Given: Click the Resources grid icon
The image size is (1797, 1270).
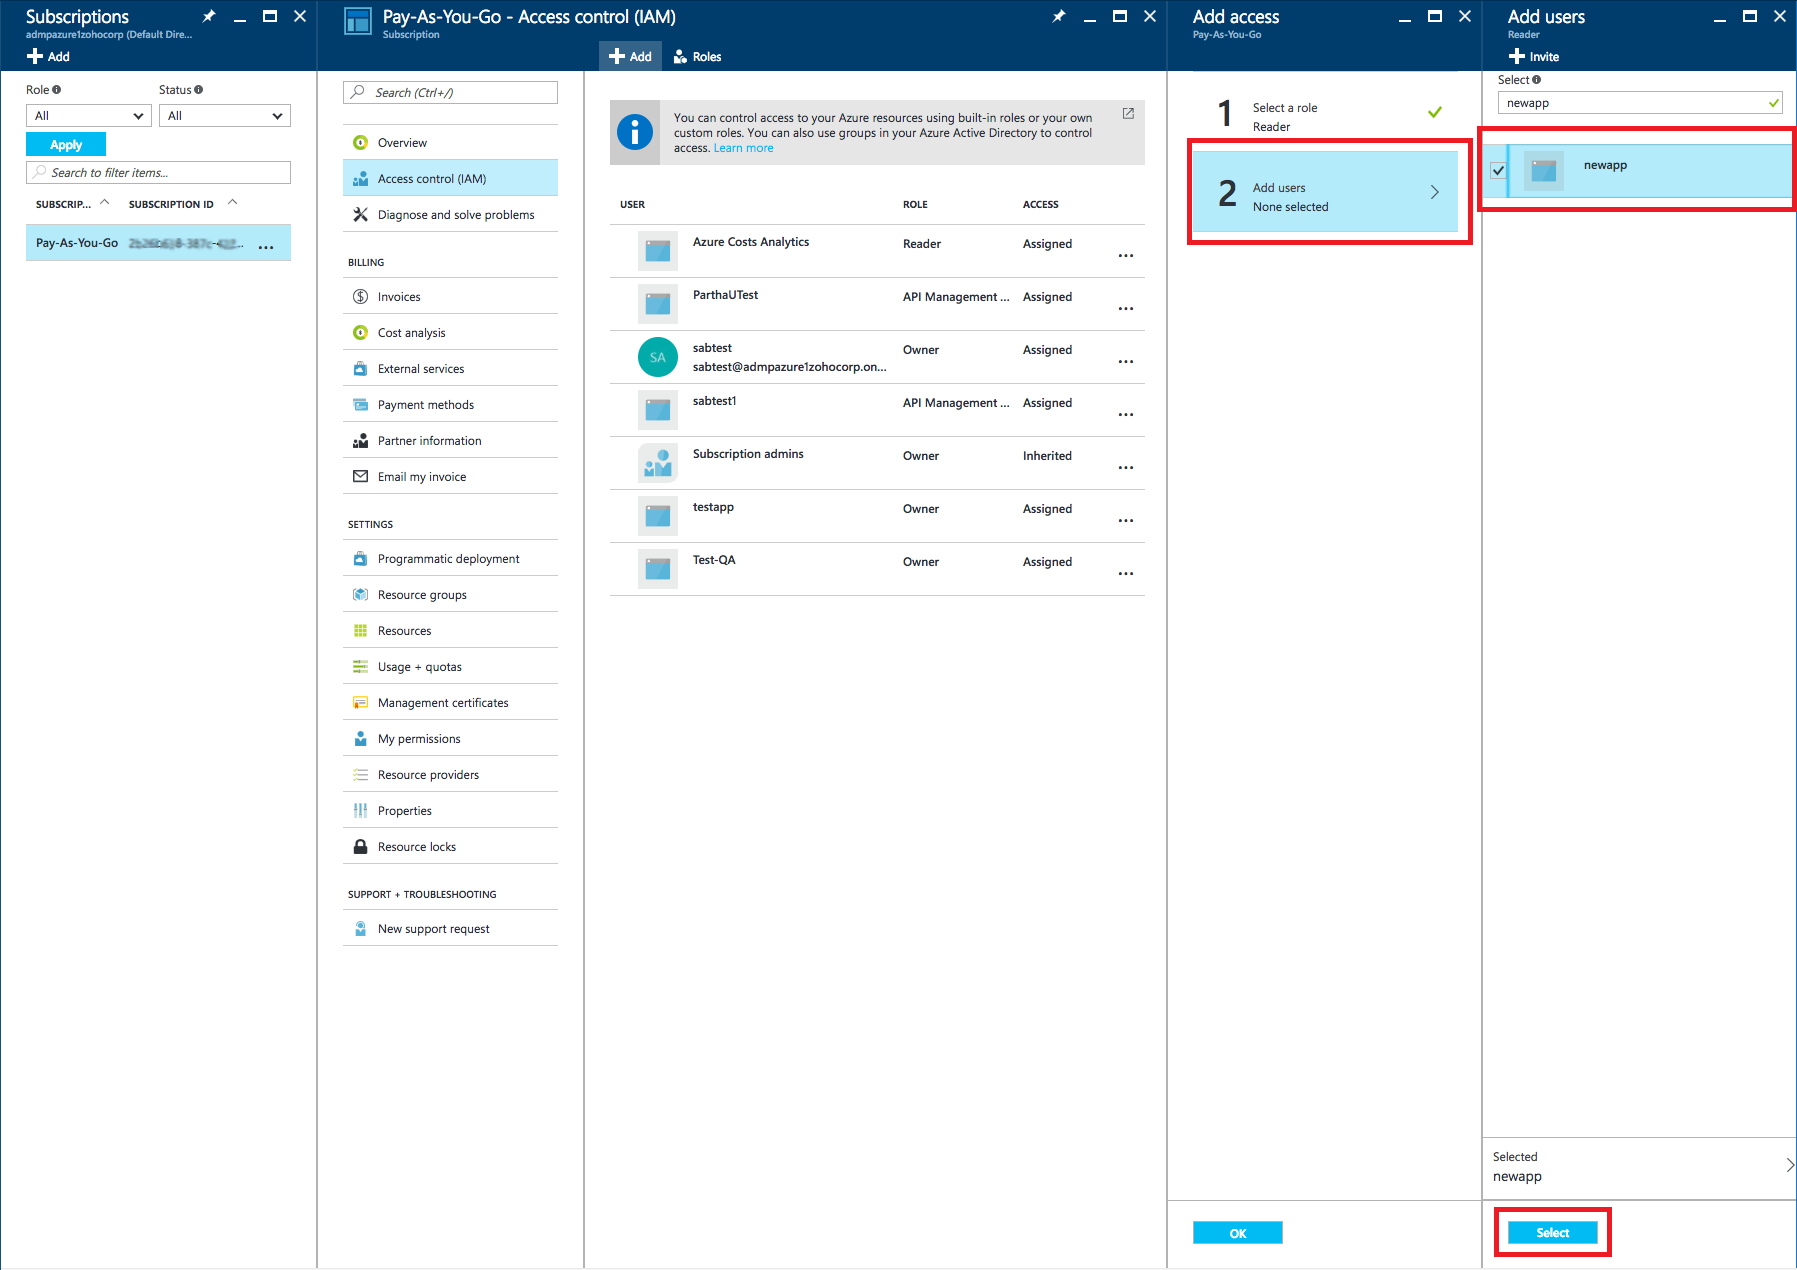Looking at the screenshot, I should (360, 631).
